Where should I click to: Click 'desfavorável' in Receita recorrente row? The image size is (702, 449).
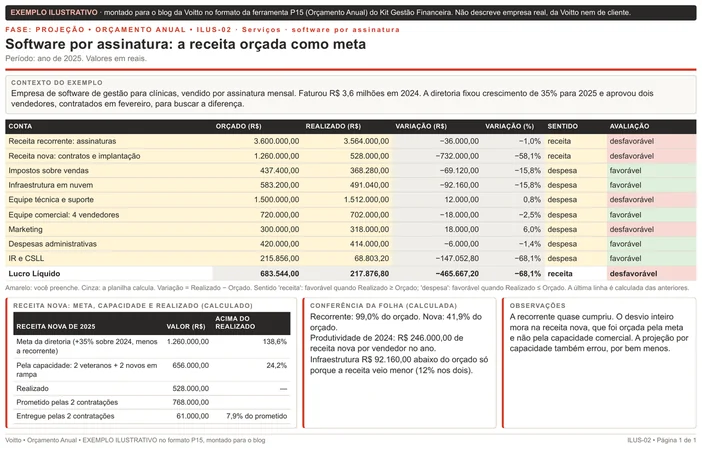pos(631,141)
